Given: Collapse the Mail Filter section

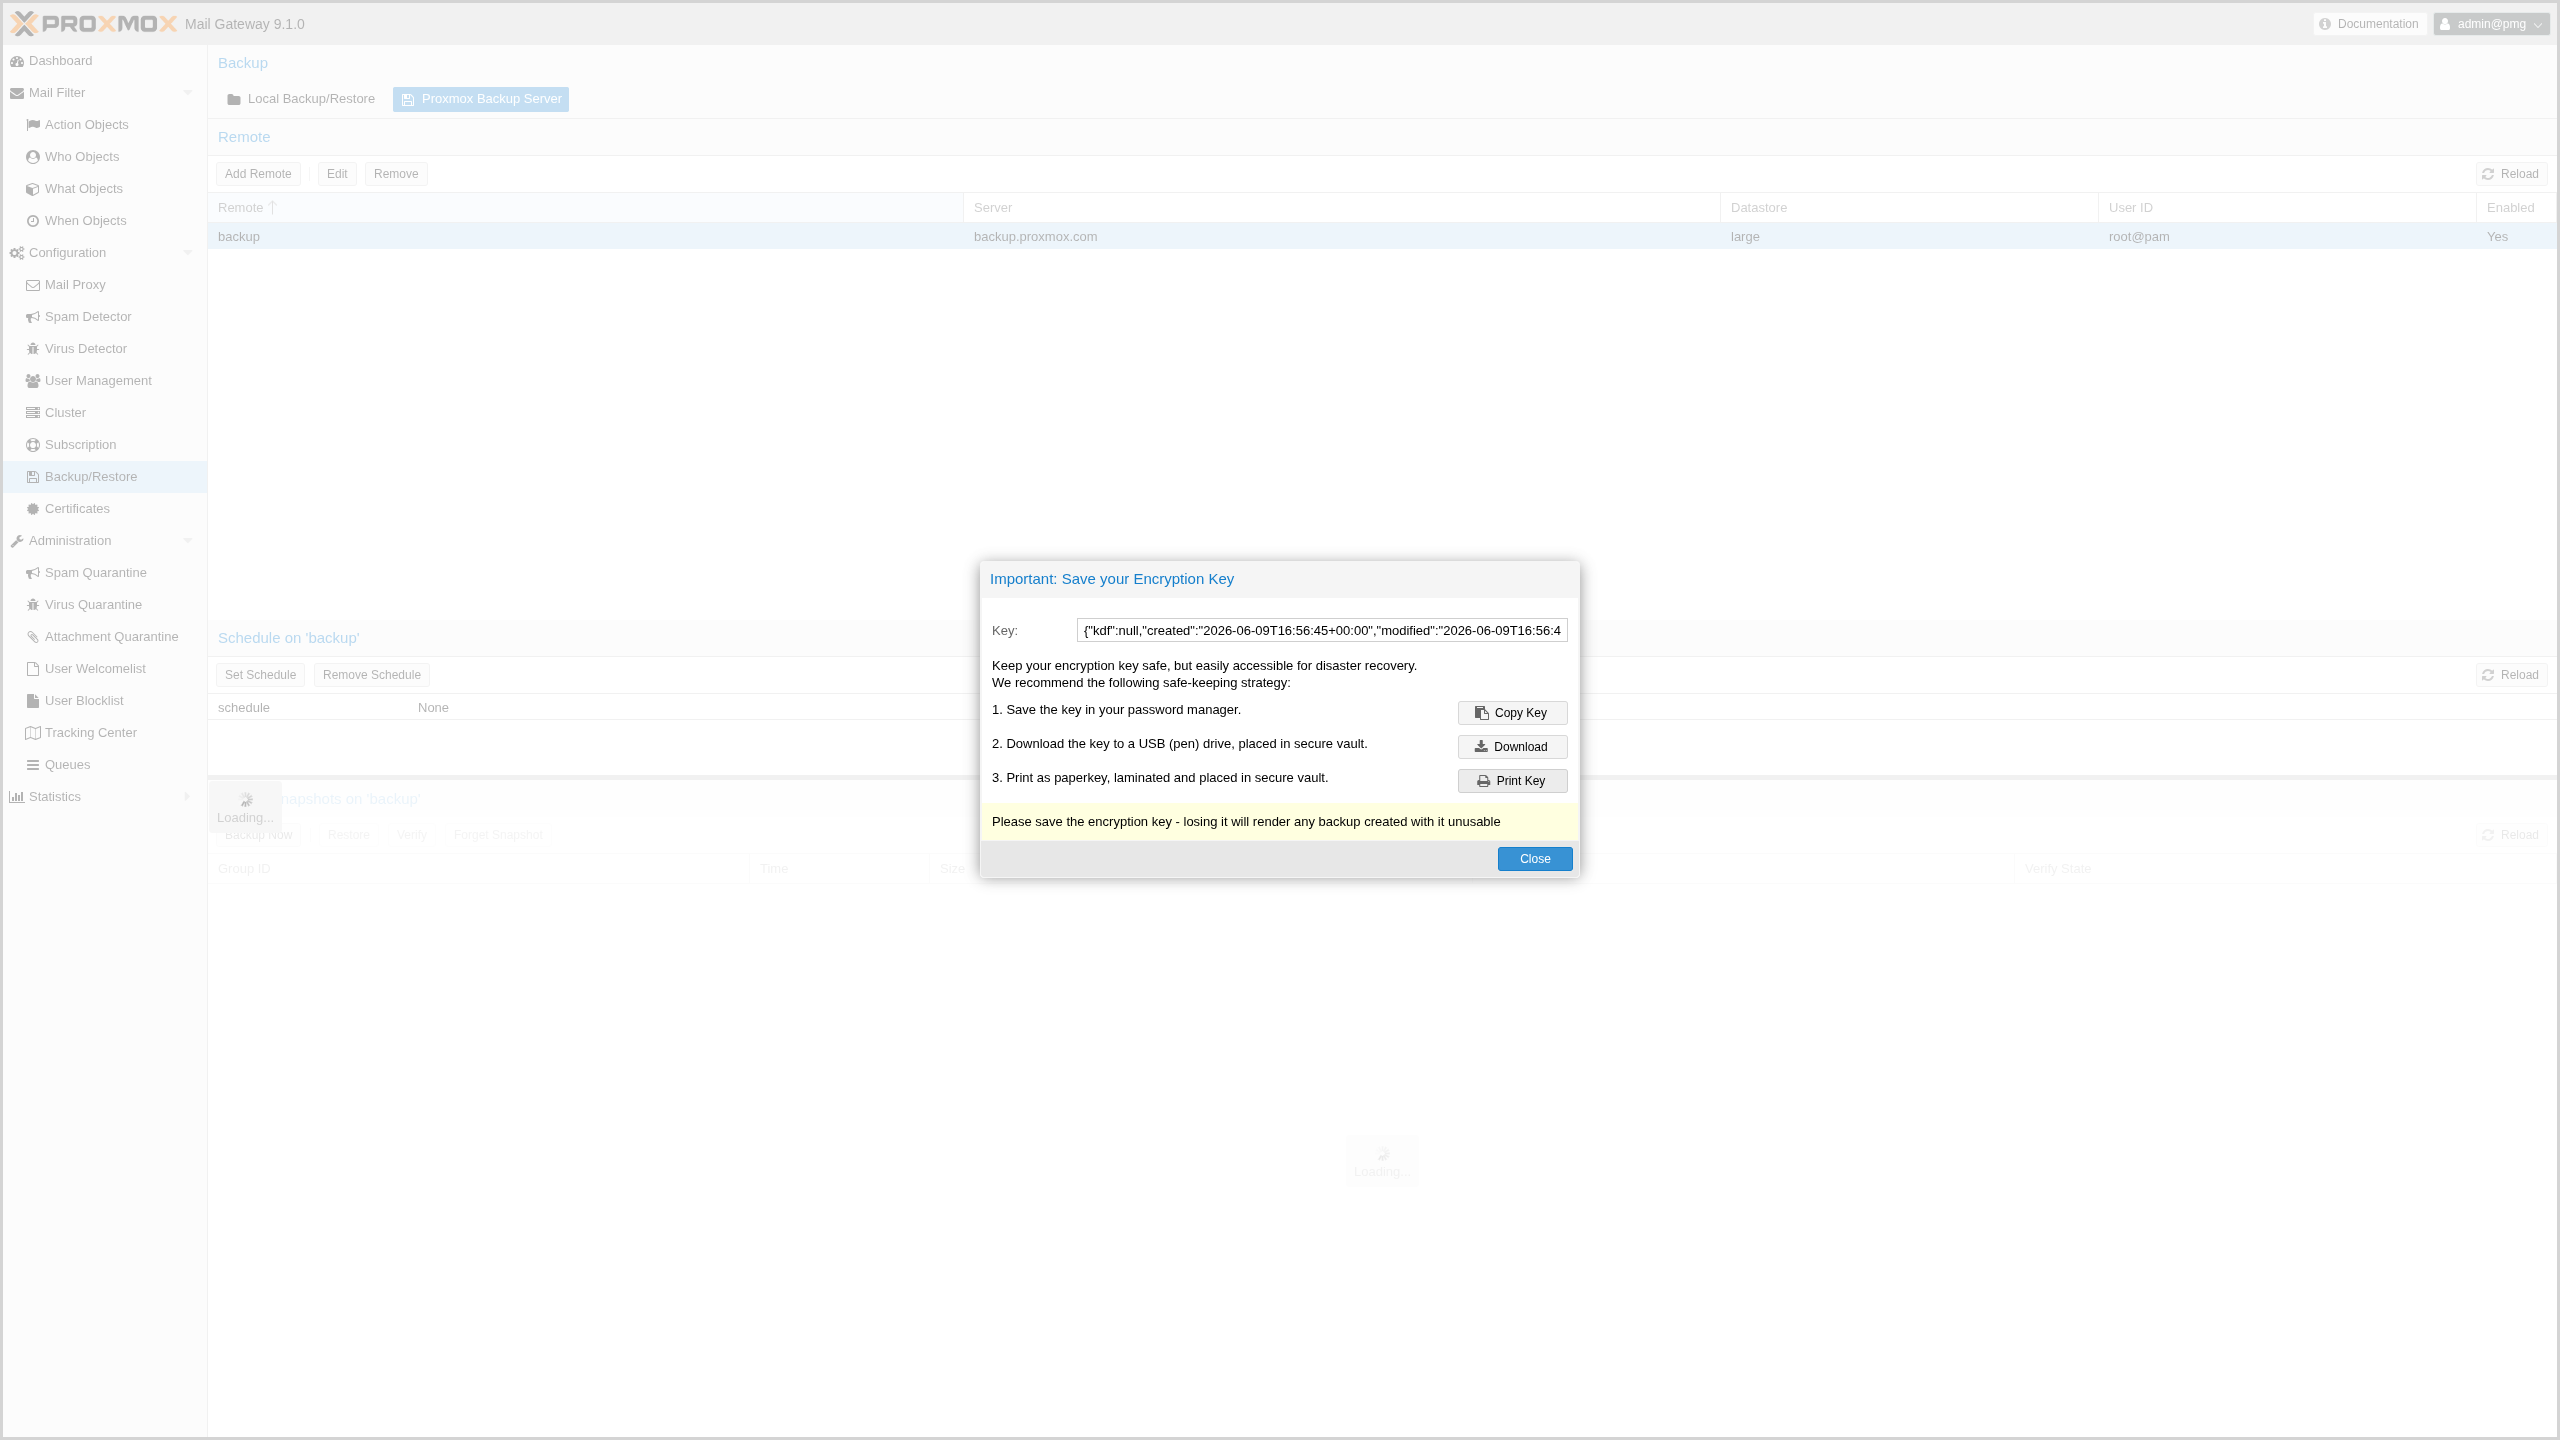Looking at the screenshot, I should coord(187,93).
